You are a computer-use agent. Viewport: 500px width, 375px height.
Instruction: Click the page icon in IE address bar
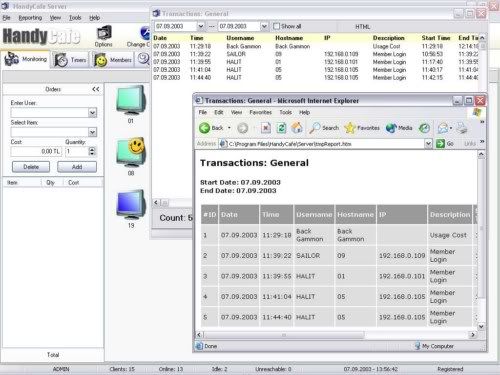[223, 144]
